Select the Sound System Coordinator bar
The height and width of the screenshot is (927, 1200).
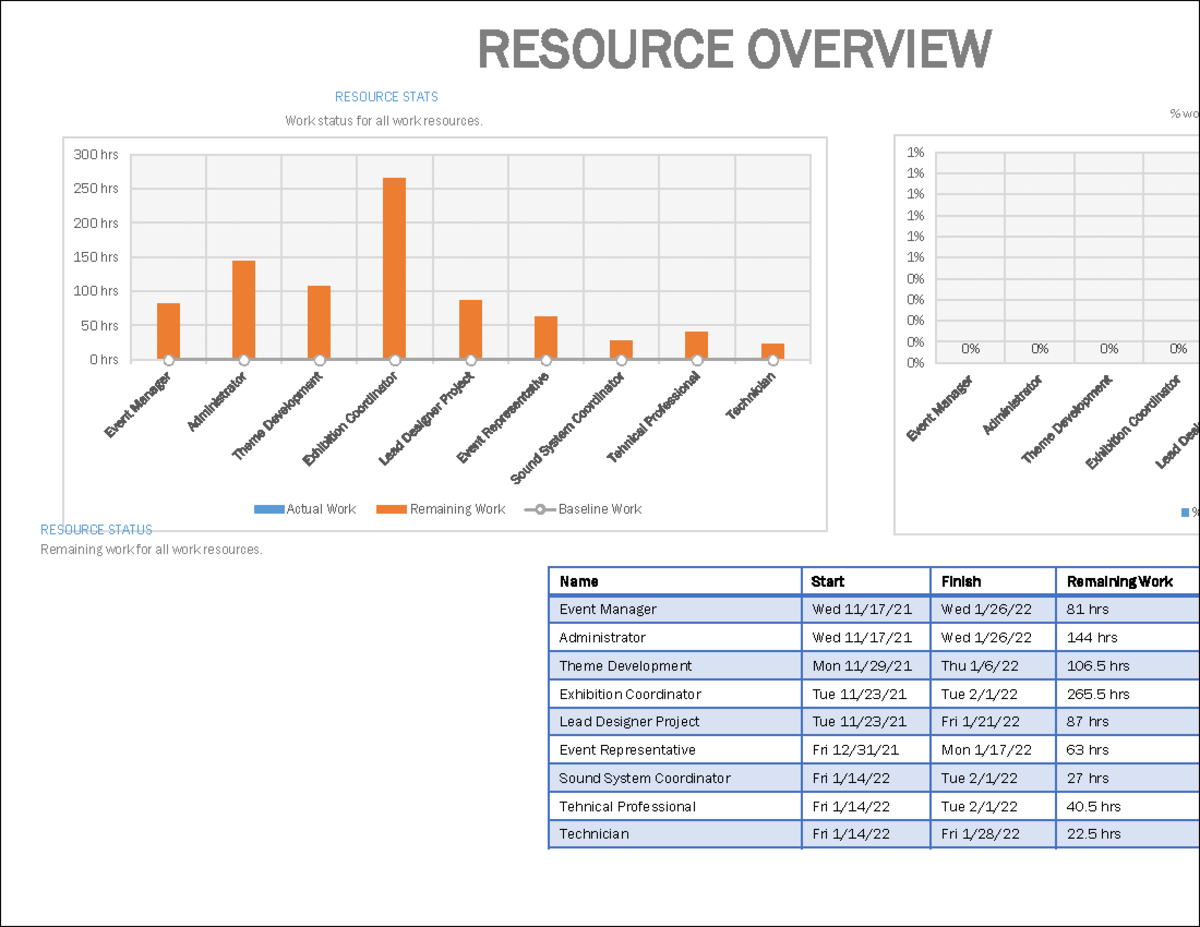[x=619, y=350]
